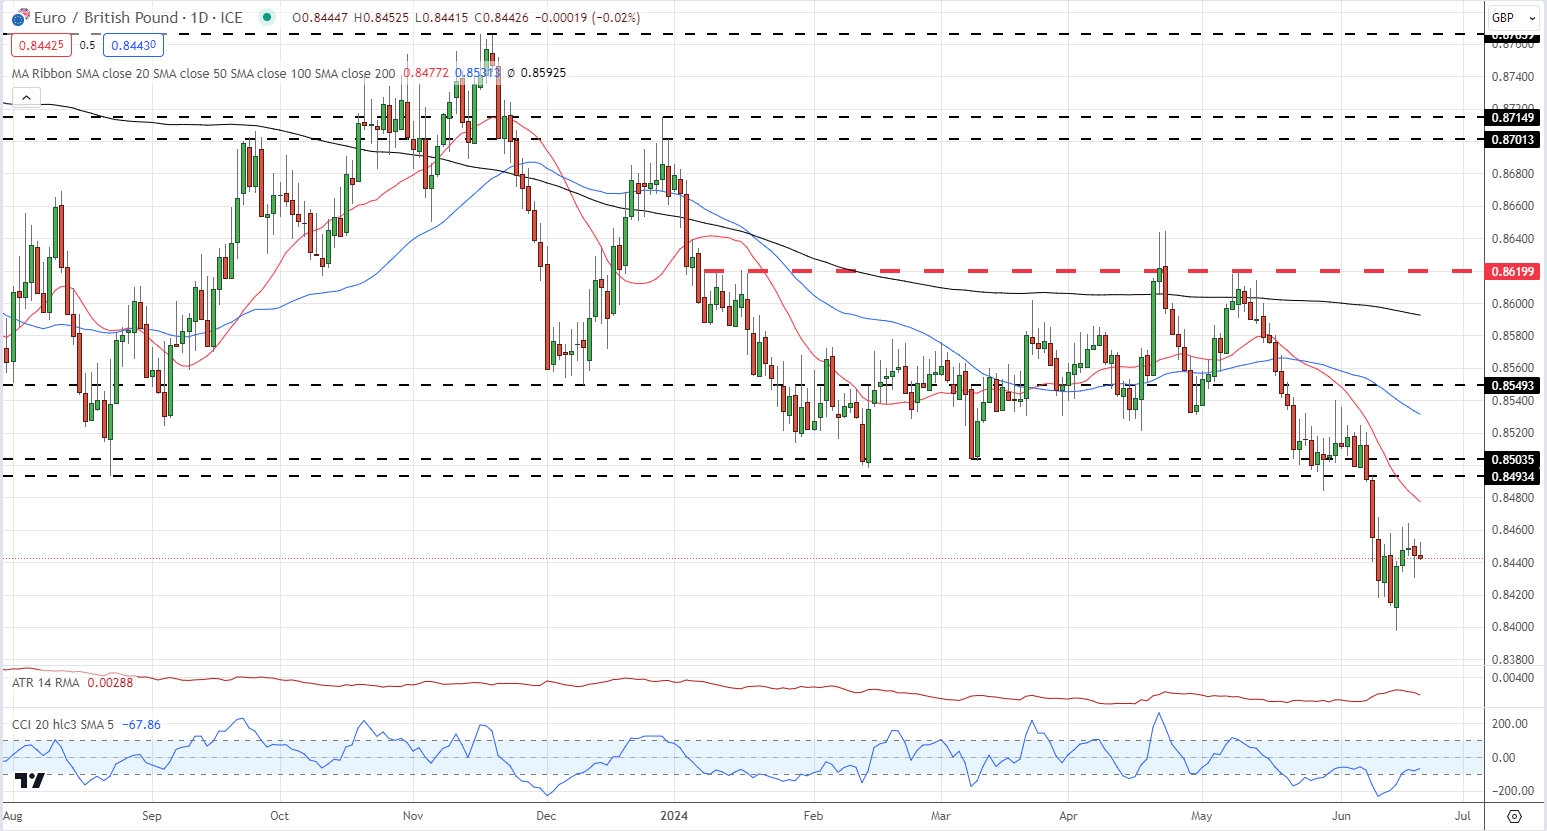This screenshot has height=831, width=1547.
Task: Click the blue 0.84430 buy price button
Action: 133,45
